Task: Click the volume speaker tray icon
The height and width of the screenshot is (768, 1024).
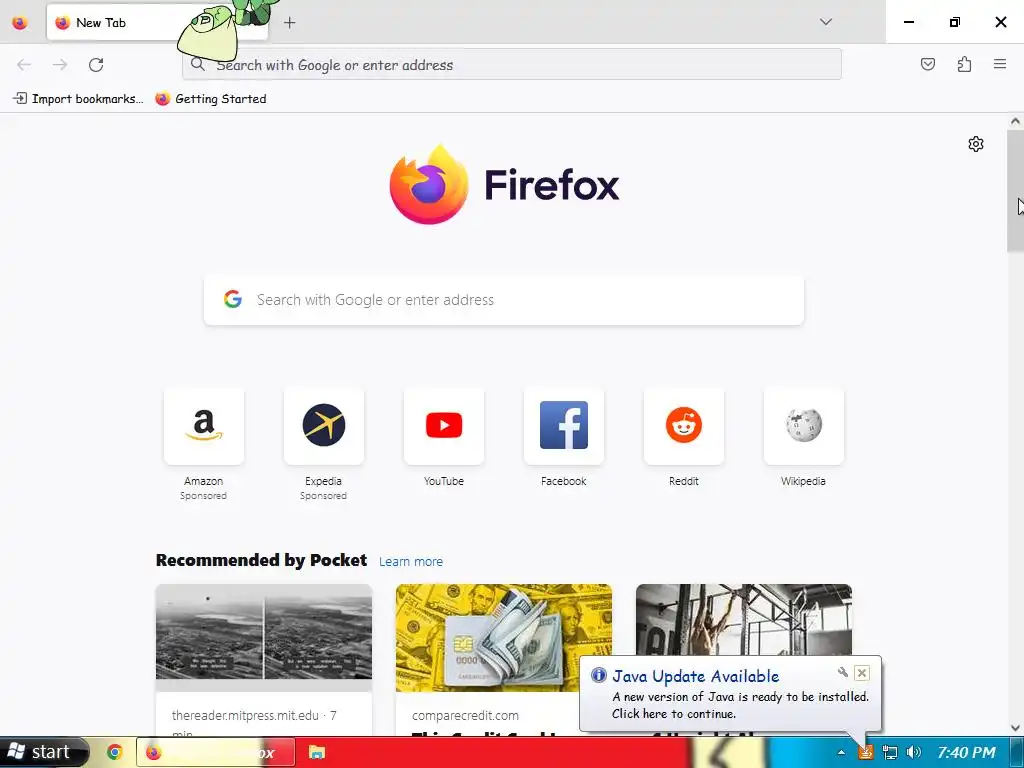Action: pyautogui.click(x=914, y=752)
